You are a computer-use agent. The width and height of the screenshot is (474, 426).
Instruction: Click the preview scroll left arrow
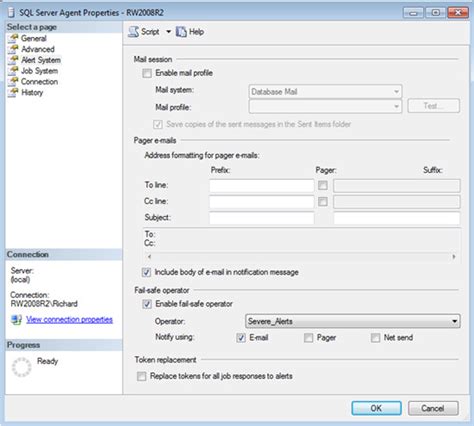point(149,257)
